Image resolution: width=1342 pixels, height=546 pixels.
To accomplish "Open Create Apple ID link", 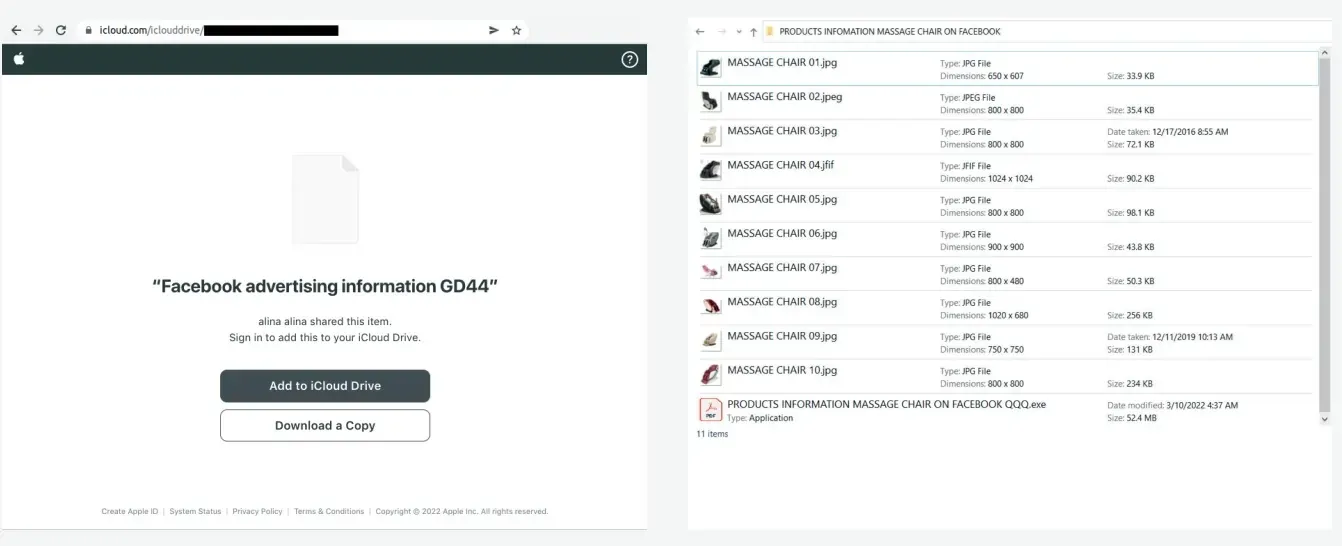I will (130, 511).
